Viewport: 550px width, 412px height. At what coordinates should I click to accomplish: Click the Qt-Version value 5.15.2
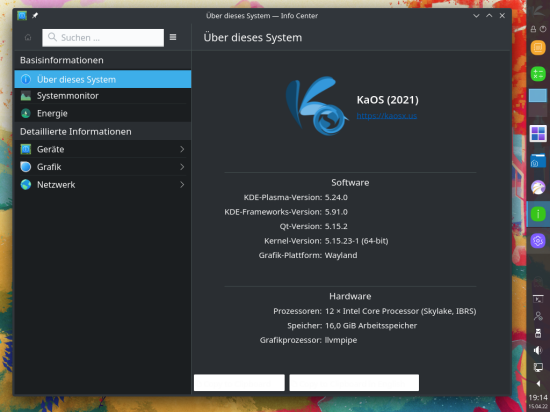[x=336, y=226]
